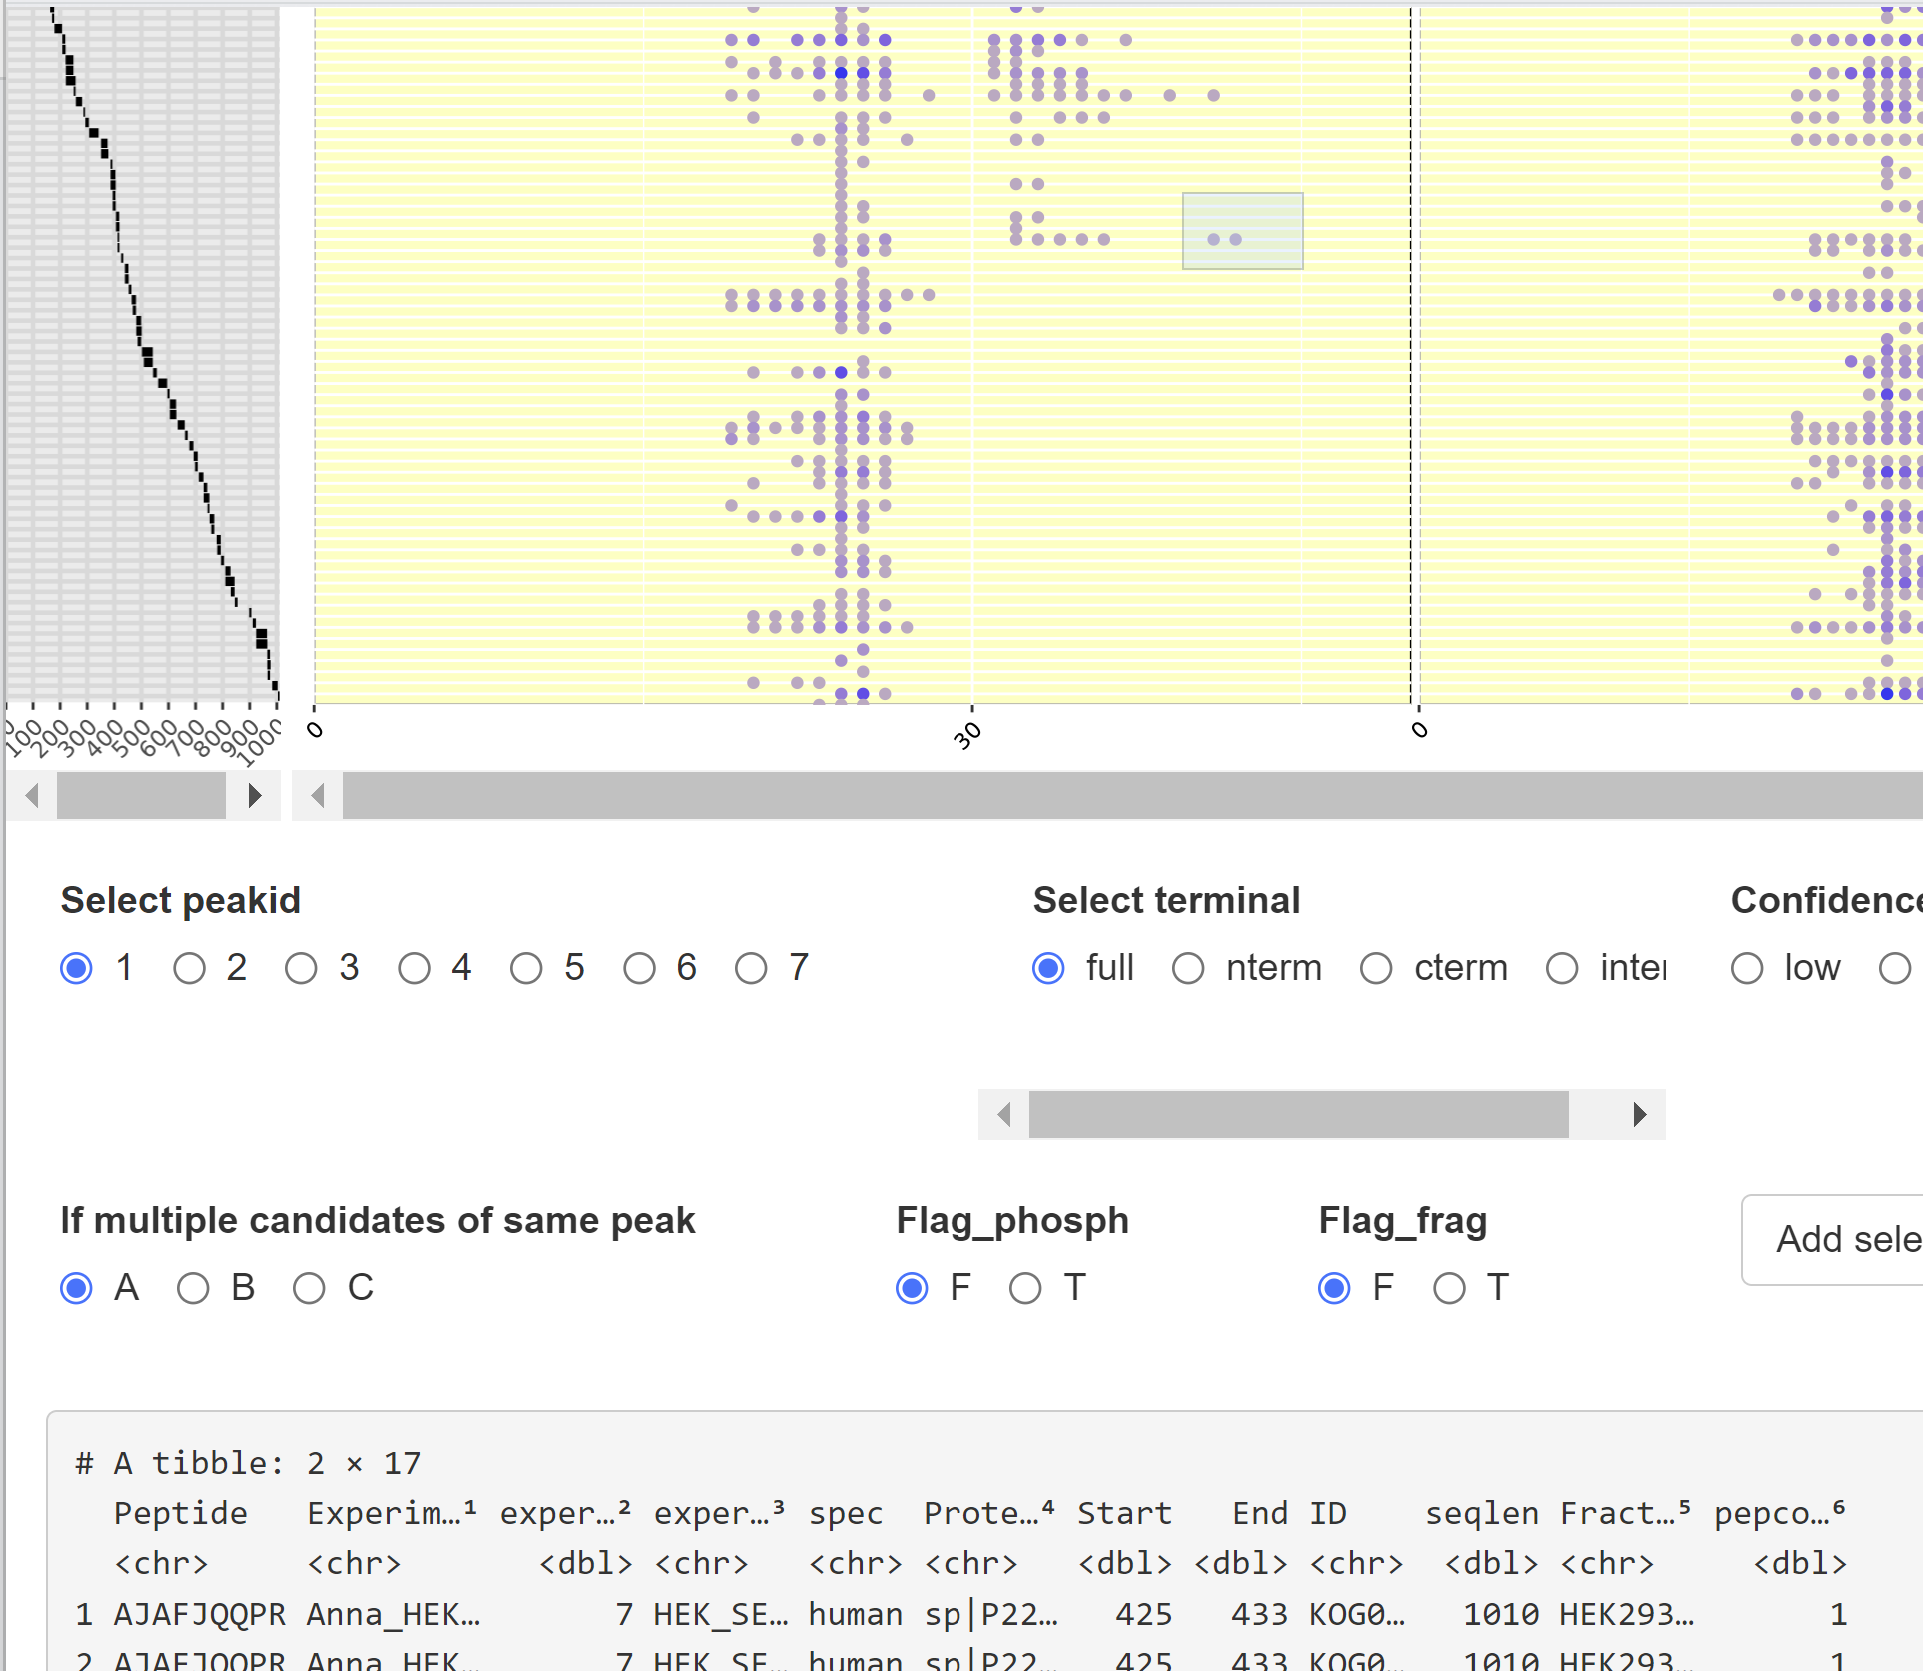Pick candidate A for multiple candidates
Viewport: 1923px width, 1671px height.
click(x=76, y=1288)
